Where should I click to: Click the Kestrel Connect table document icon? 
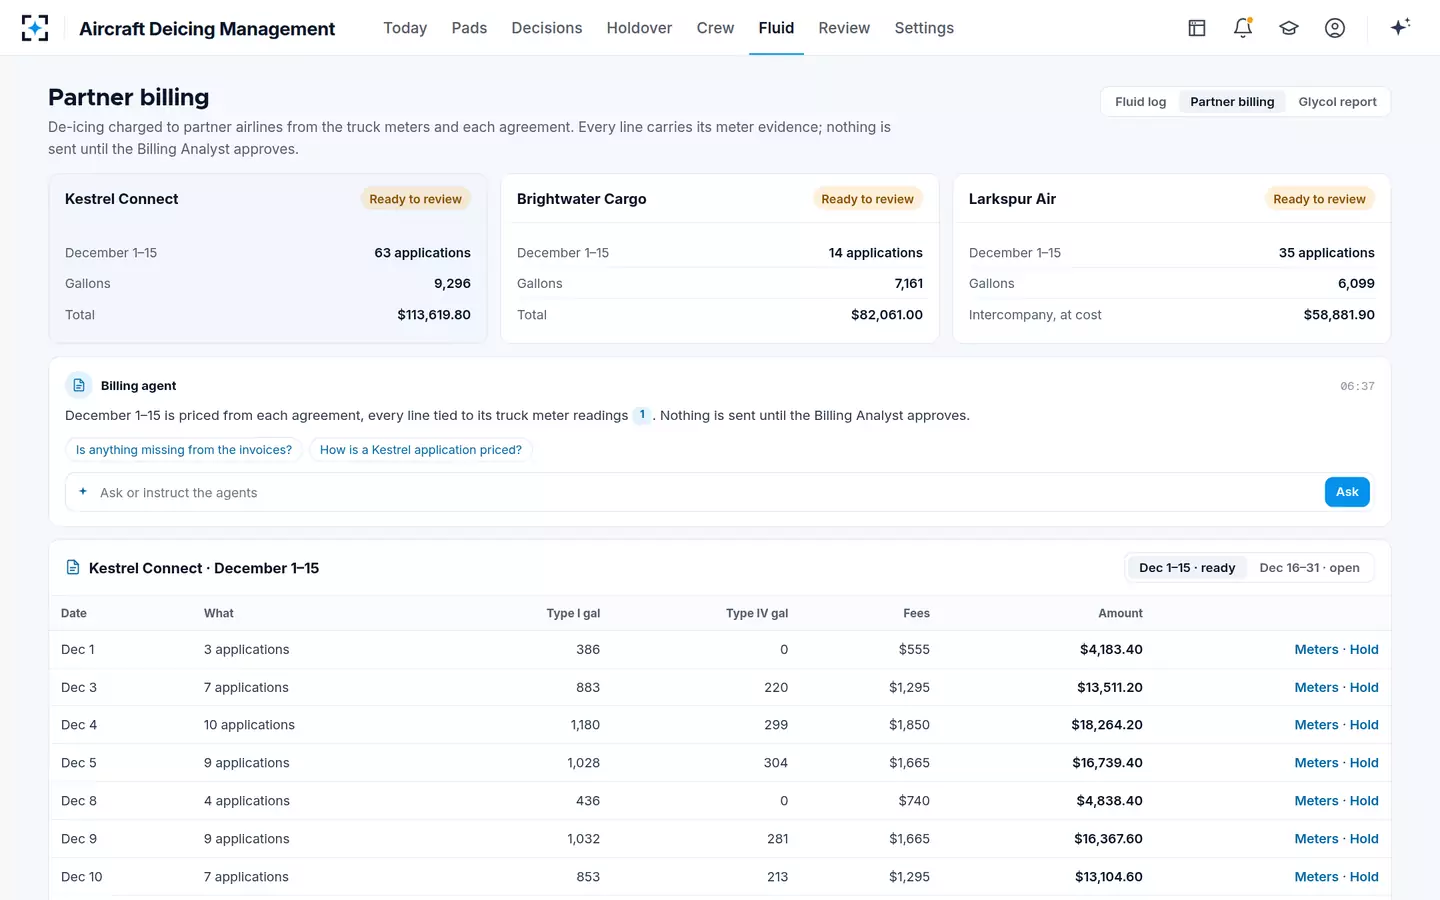pos(73,567)
